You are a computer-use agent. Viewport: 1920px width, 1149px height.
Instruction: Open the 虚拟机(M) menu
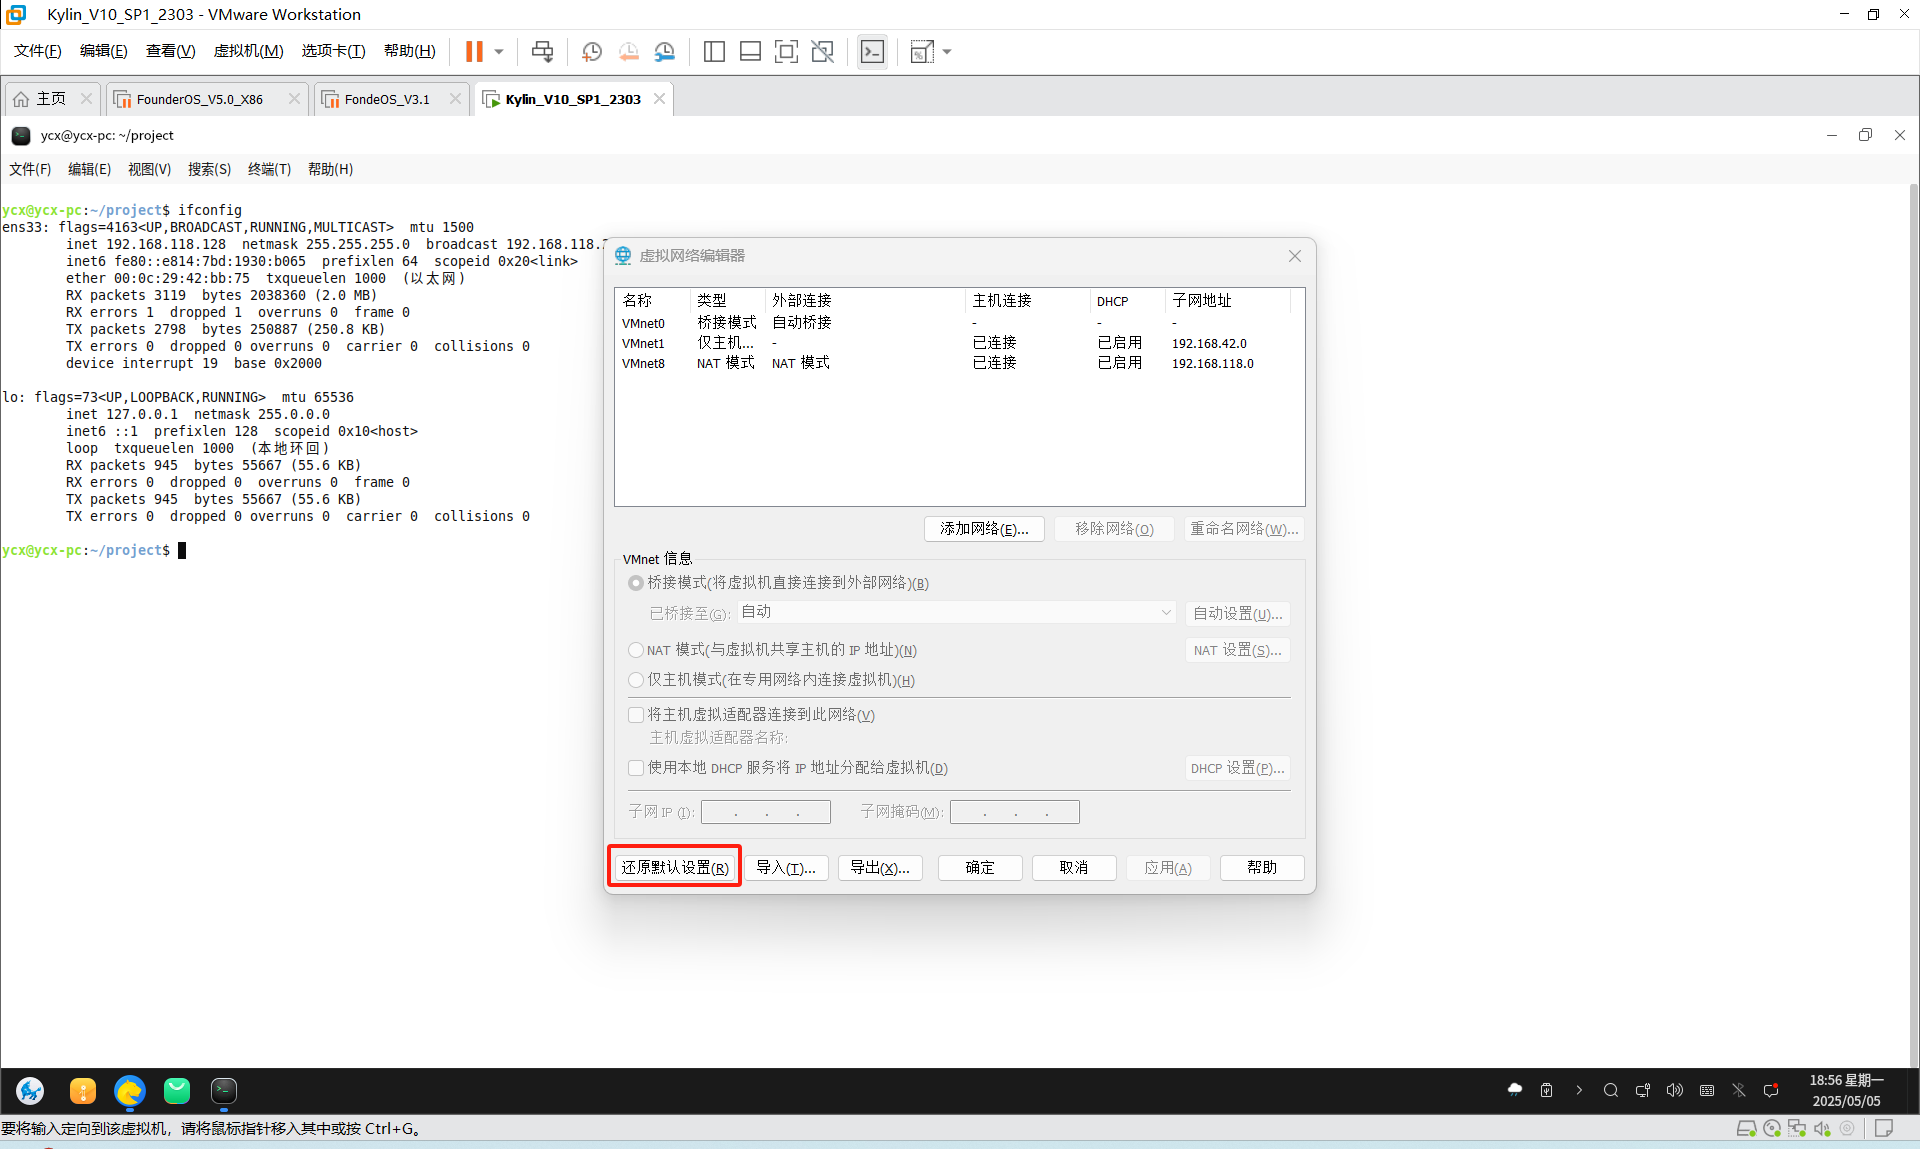(x=248, y=51)
